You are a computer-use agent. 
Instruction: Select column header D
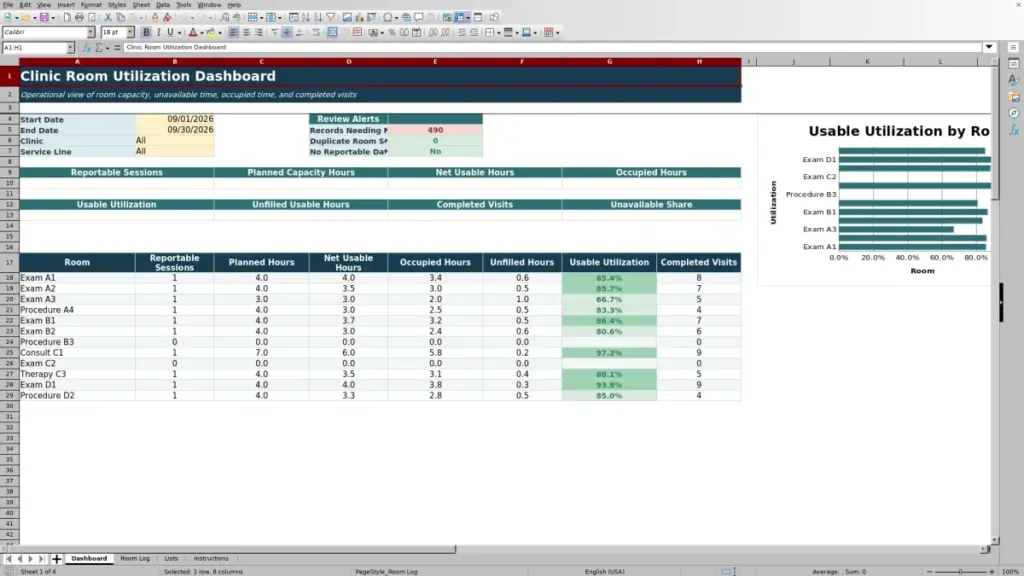pyautogui.click(x=348, y=62)
